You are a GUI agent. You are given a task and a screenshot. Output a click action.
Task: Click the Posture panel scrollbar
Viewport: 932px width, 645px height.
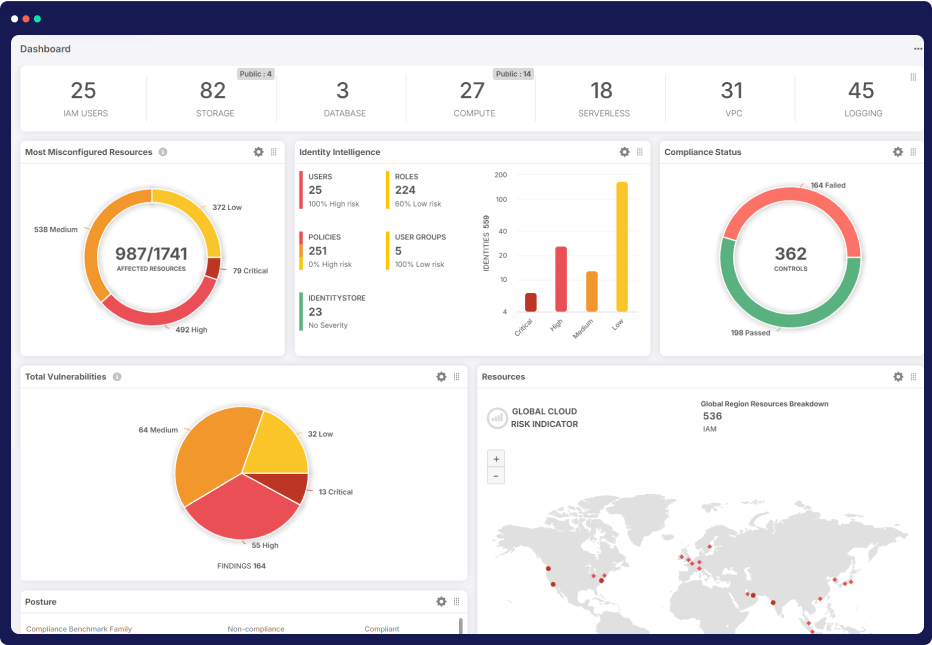(x=460, y=626)
